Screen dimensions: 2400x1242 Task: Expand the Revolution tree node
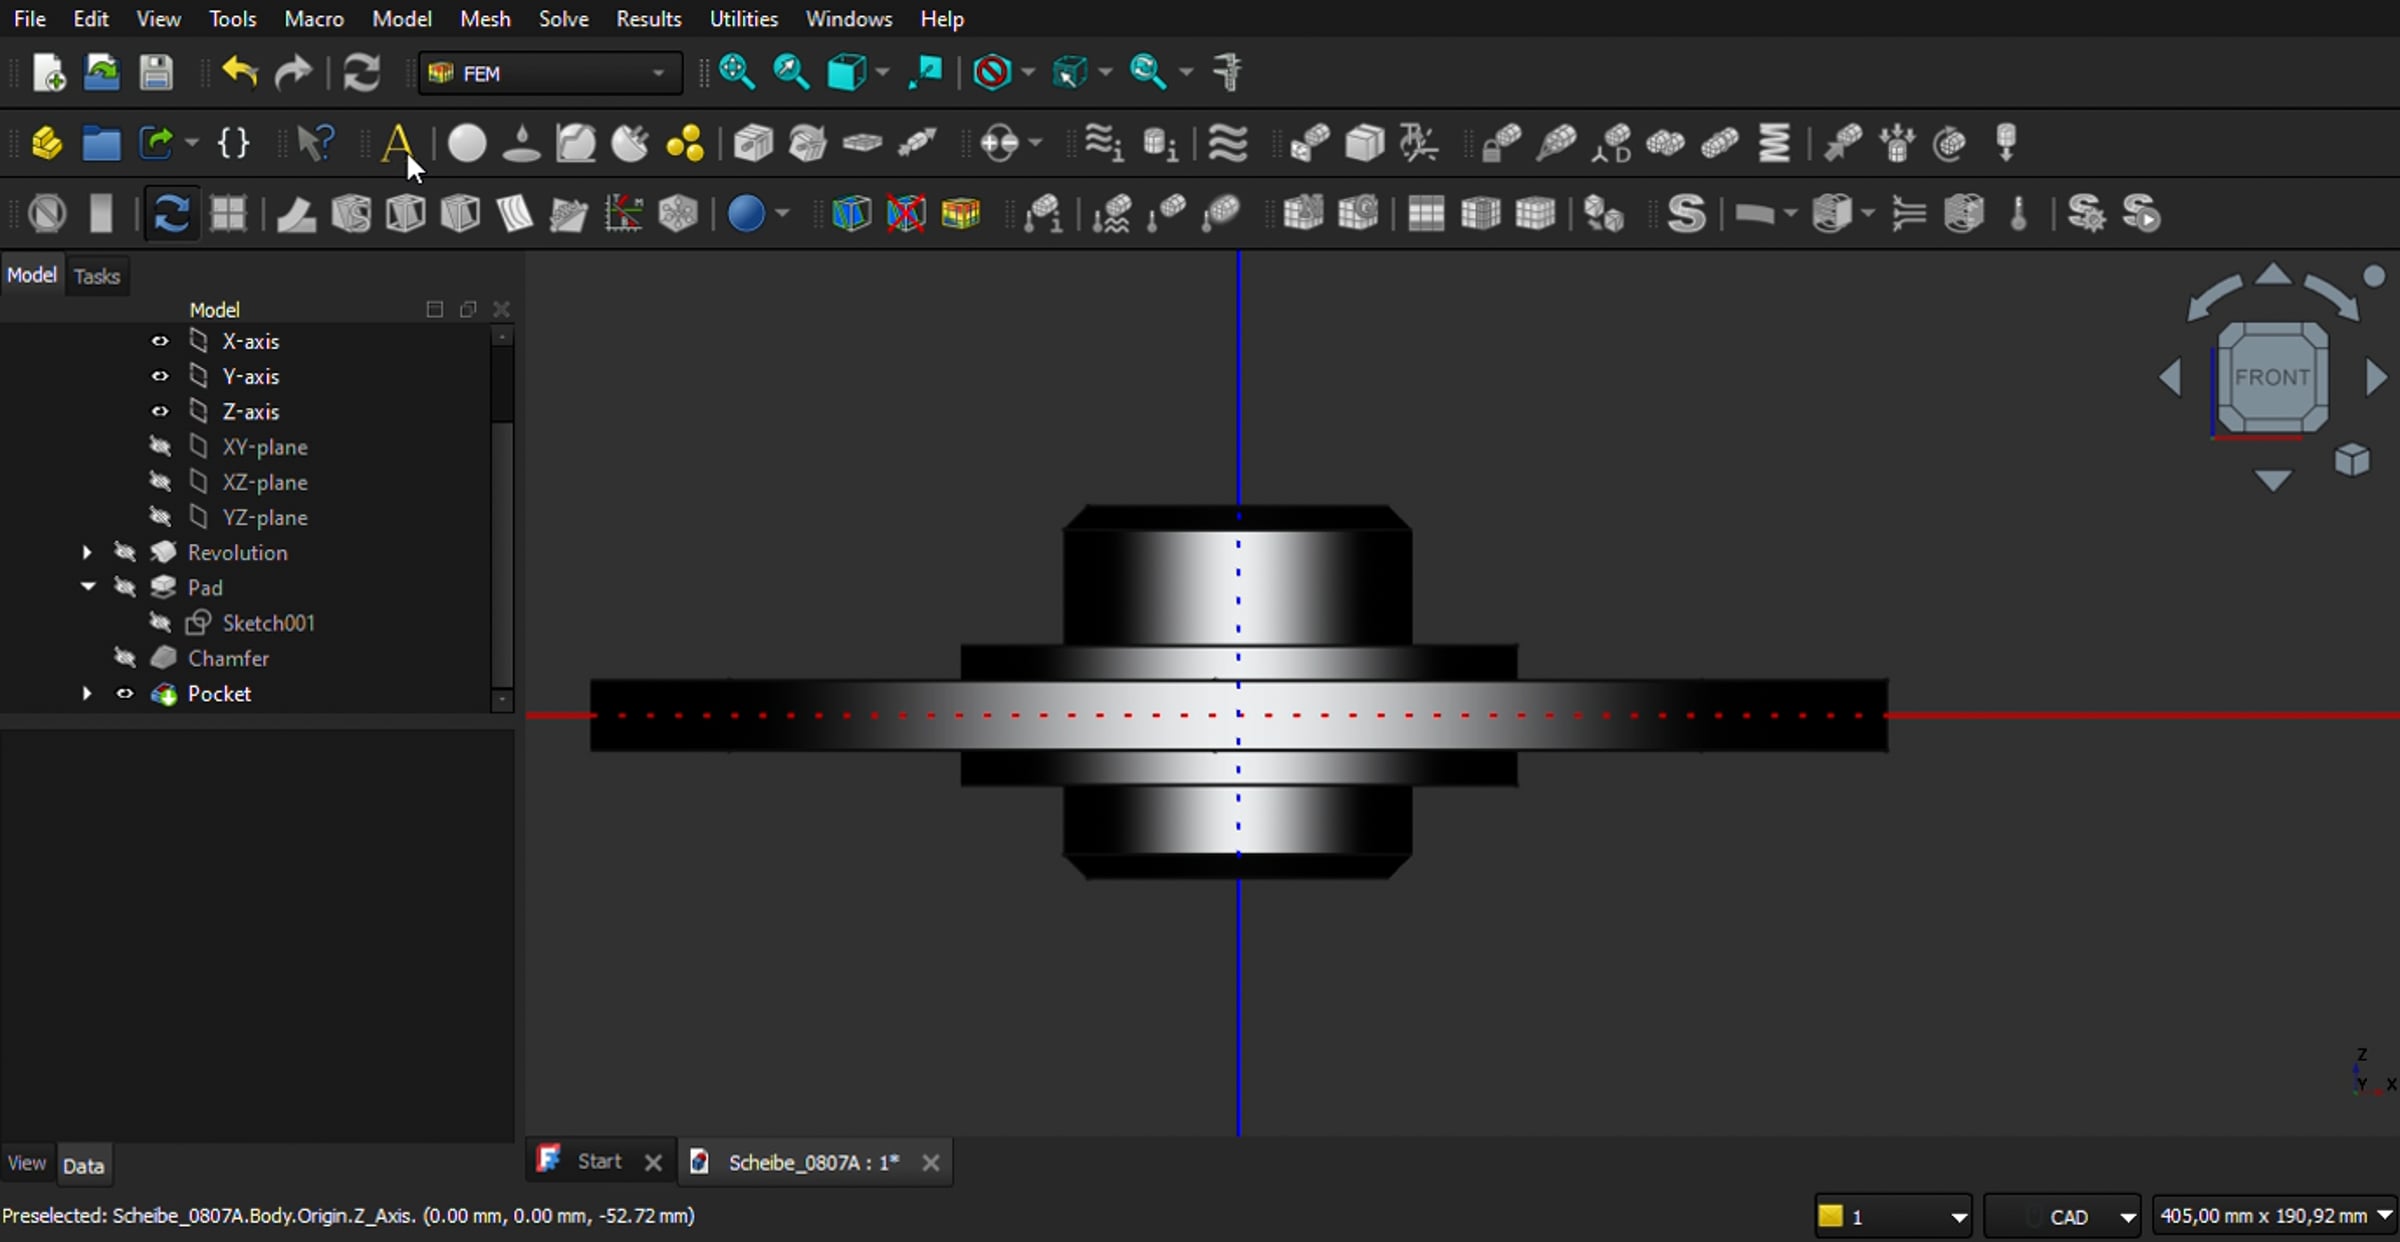pos(86,552)
